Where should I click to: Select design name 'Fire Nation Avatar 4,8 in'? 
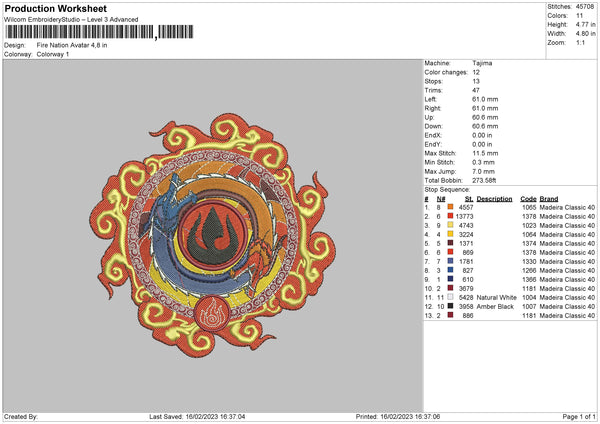coord(72,45)
